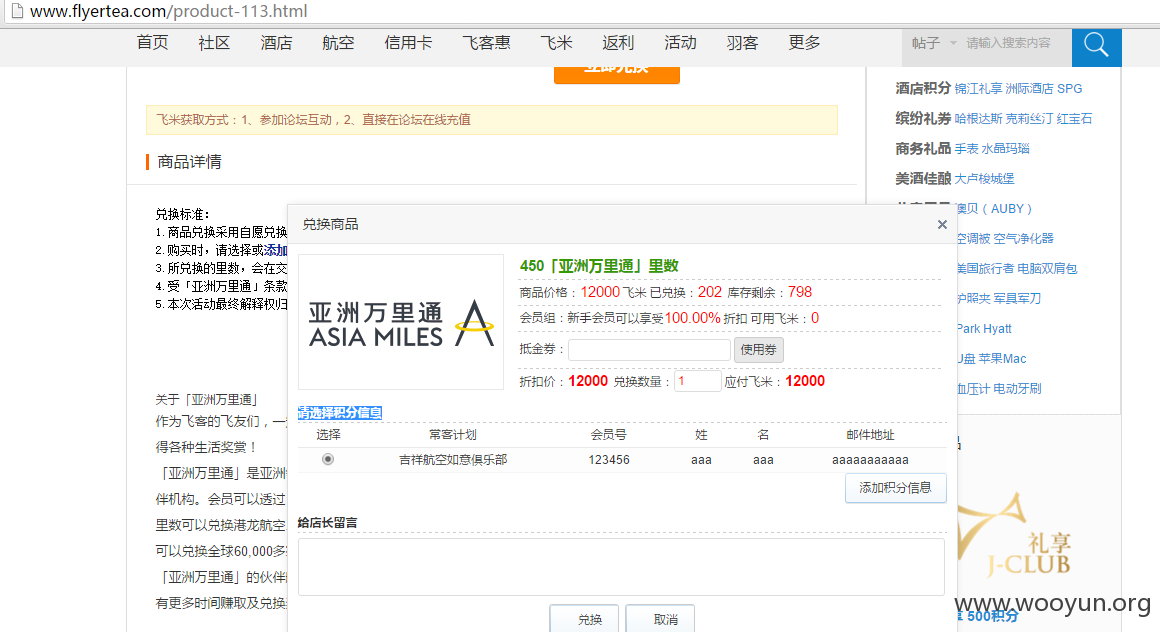Open the 电脑双肩包 link
The height and width of the screenshot is (632, 1160).
[1049, 269]
